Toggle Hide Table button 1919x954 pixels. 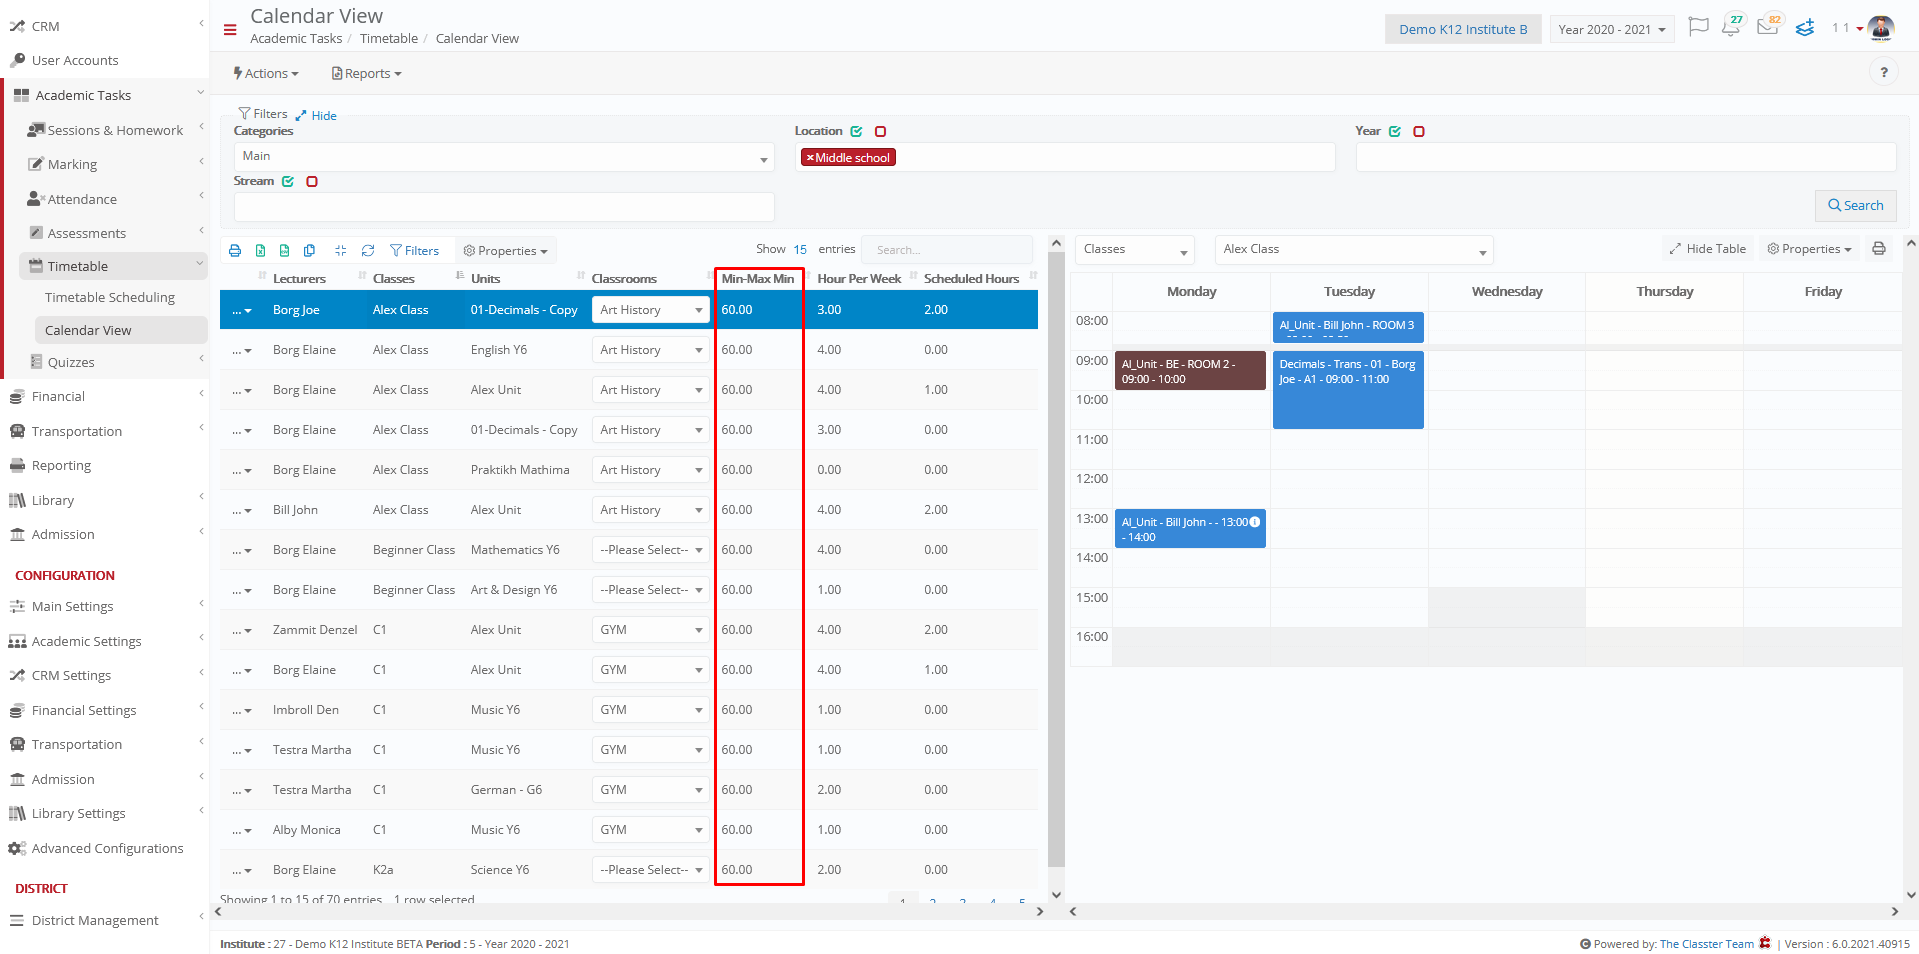click(x=1708, y=249)
